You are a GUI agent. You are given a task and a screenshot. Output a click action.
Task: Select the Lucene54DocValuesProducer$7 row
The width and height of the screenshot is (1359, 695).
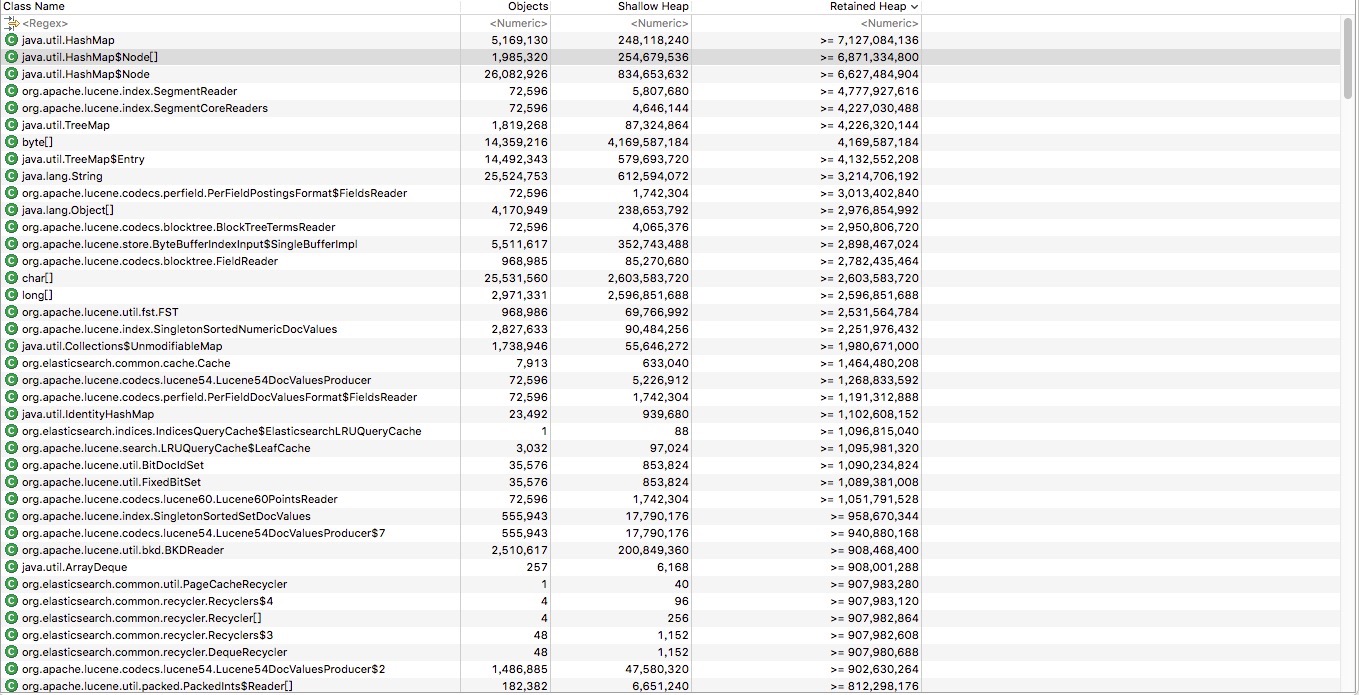coord(670,533)
